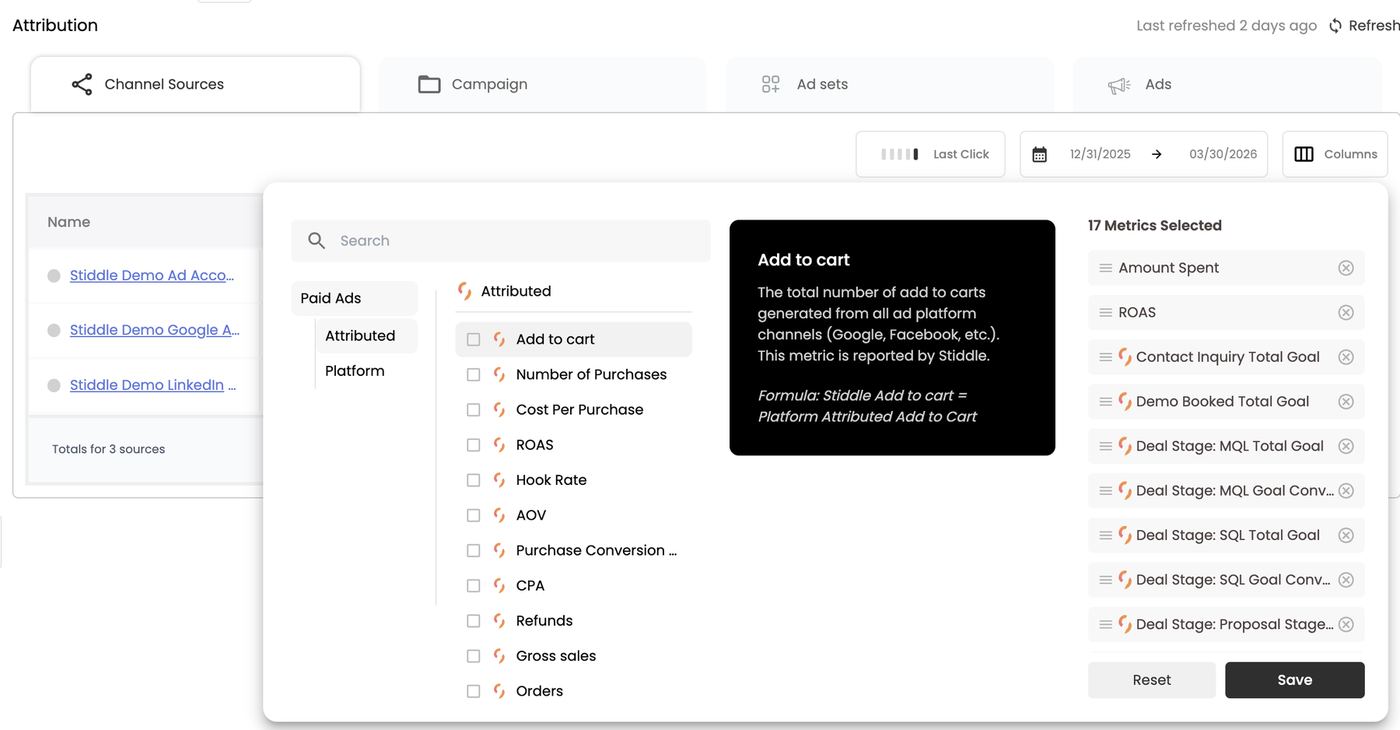1400x730 pixels.
Task: Open the Last Click attribution model dropdown
Action: click(931, 154)
